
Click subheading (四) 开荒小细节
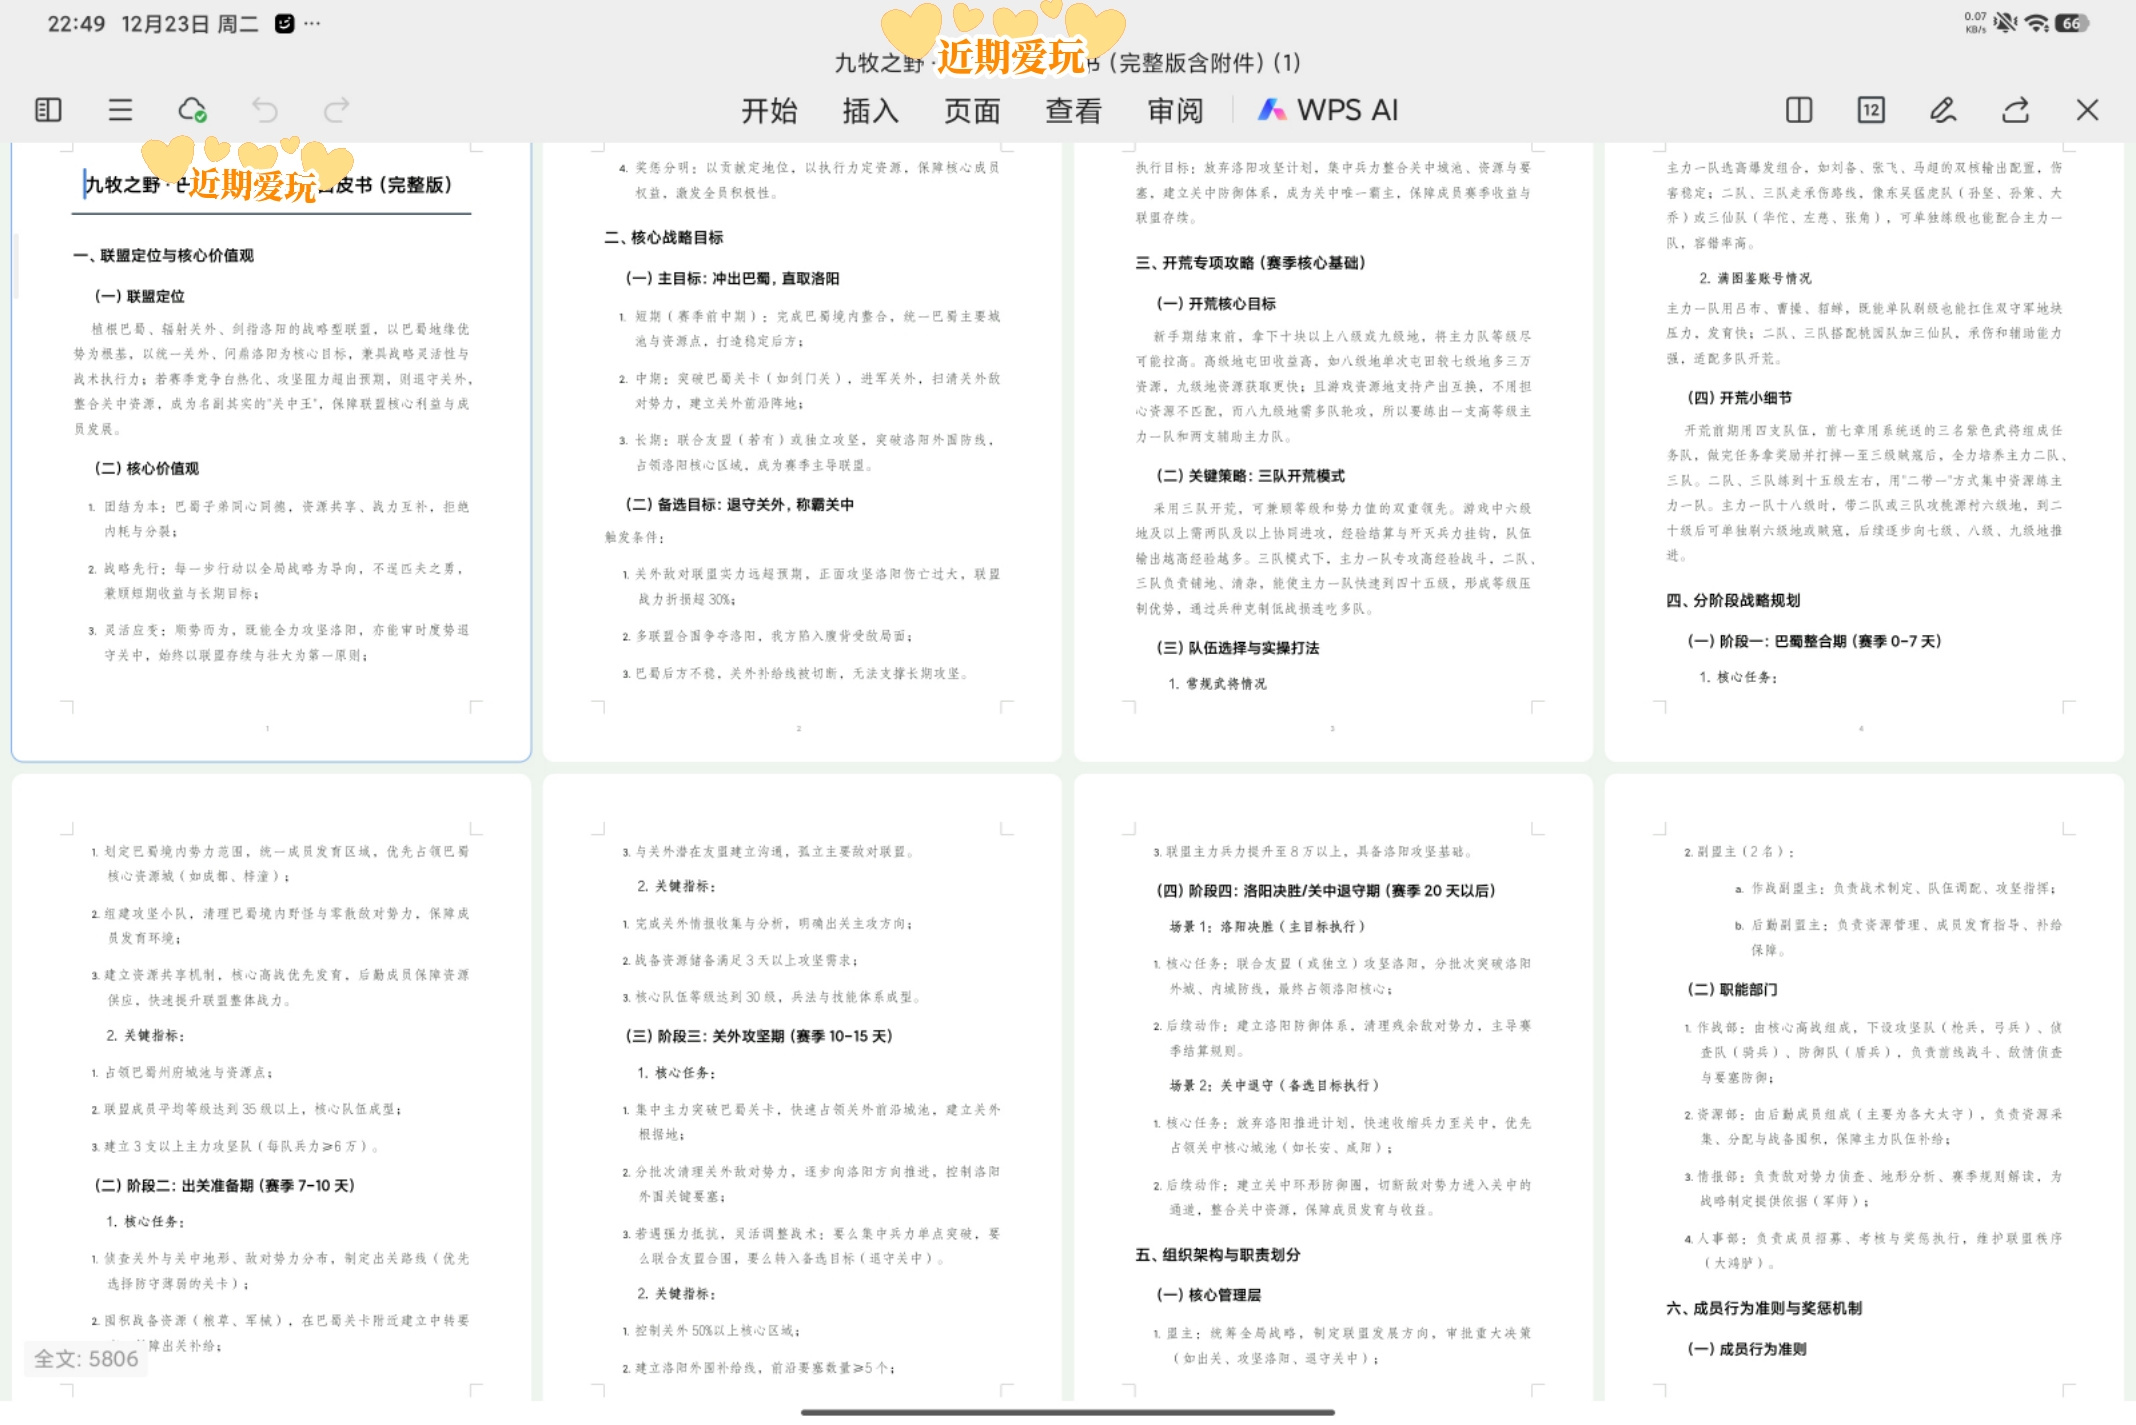pos(1739,397)
